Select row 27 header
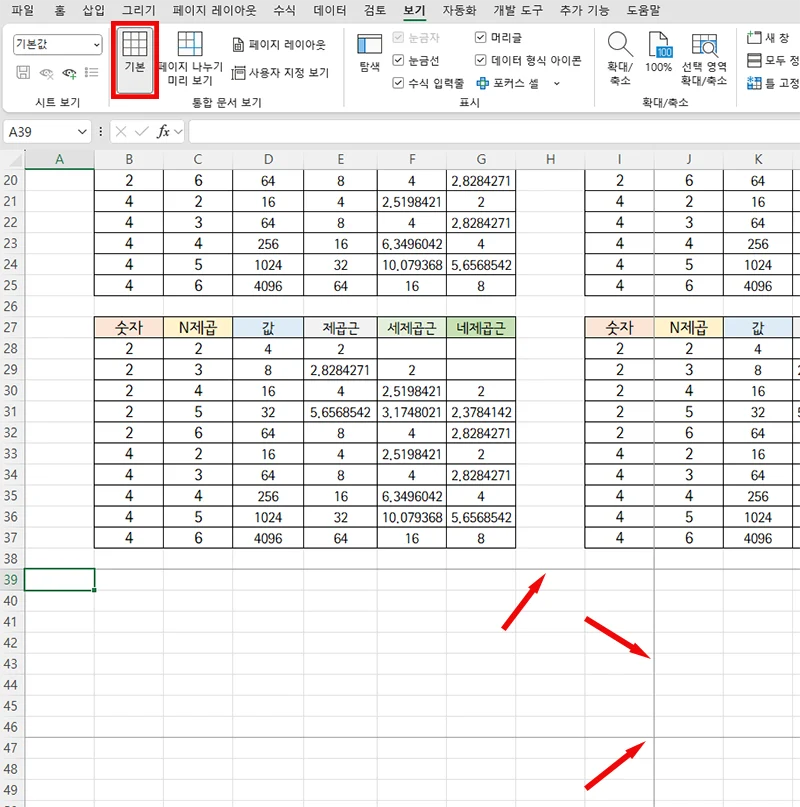This screenshot has height=807, width=800. (x=11, y=327)
